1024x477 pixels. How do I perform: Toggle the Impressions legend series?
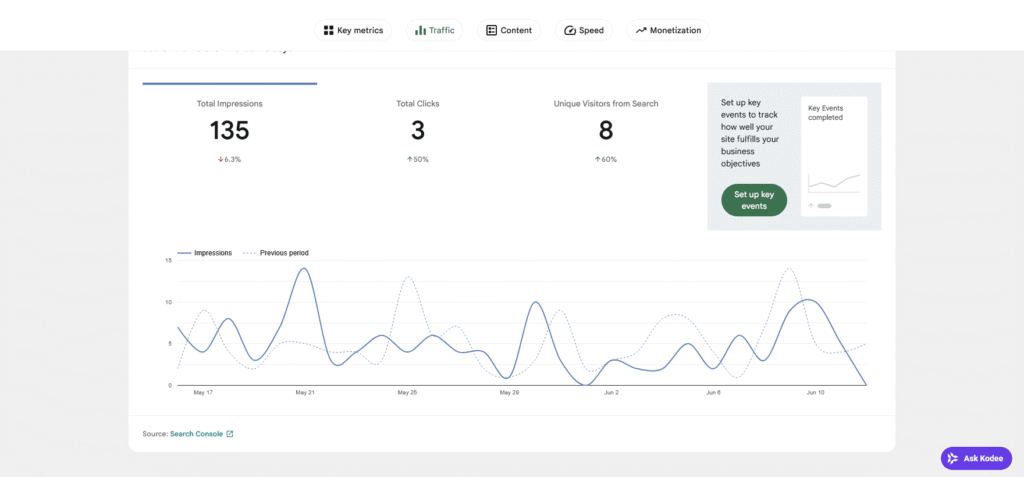[204, 253]
